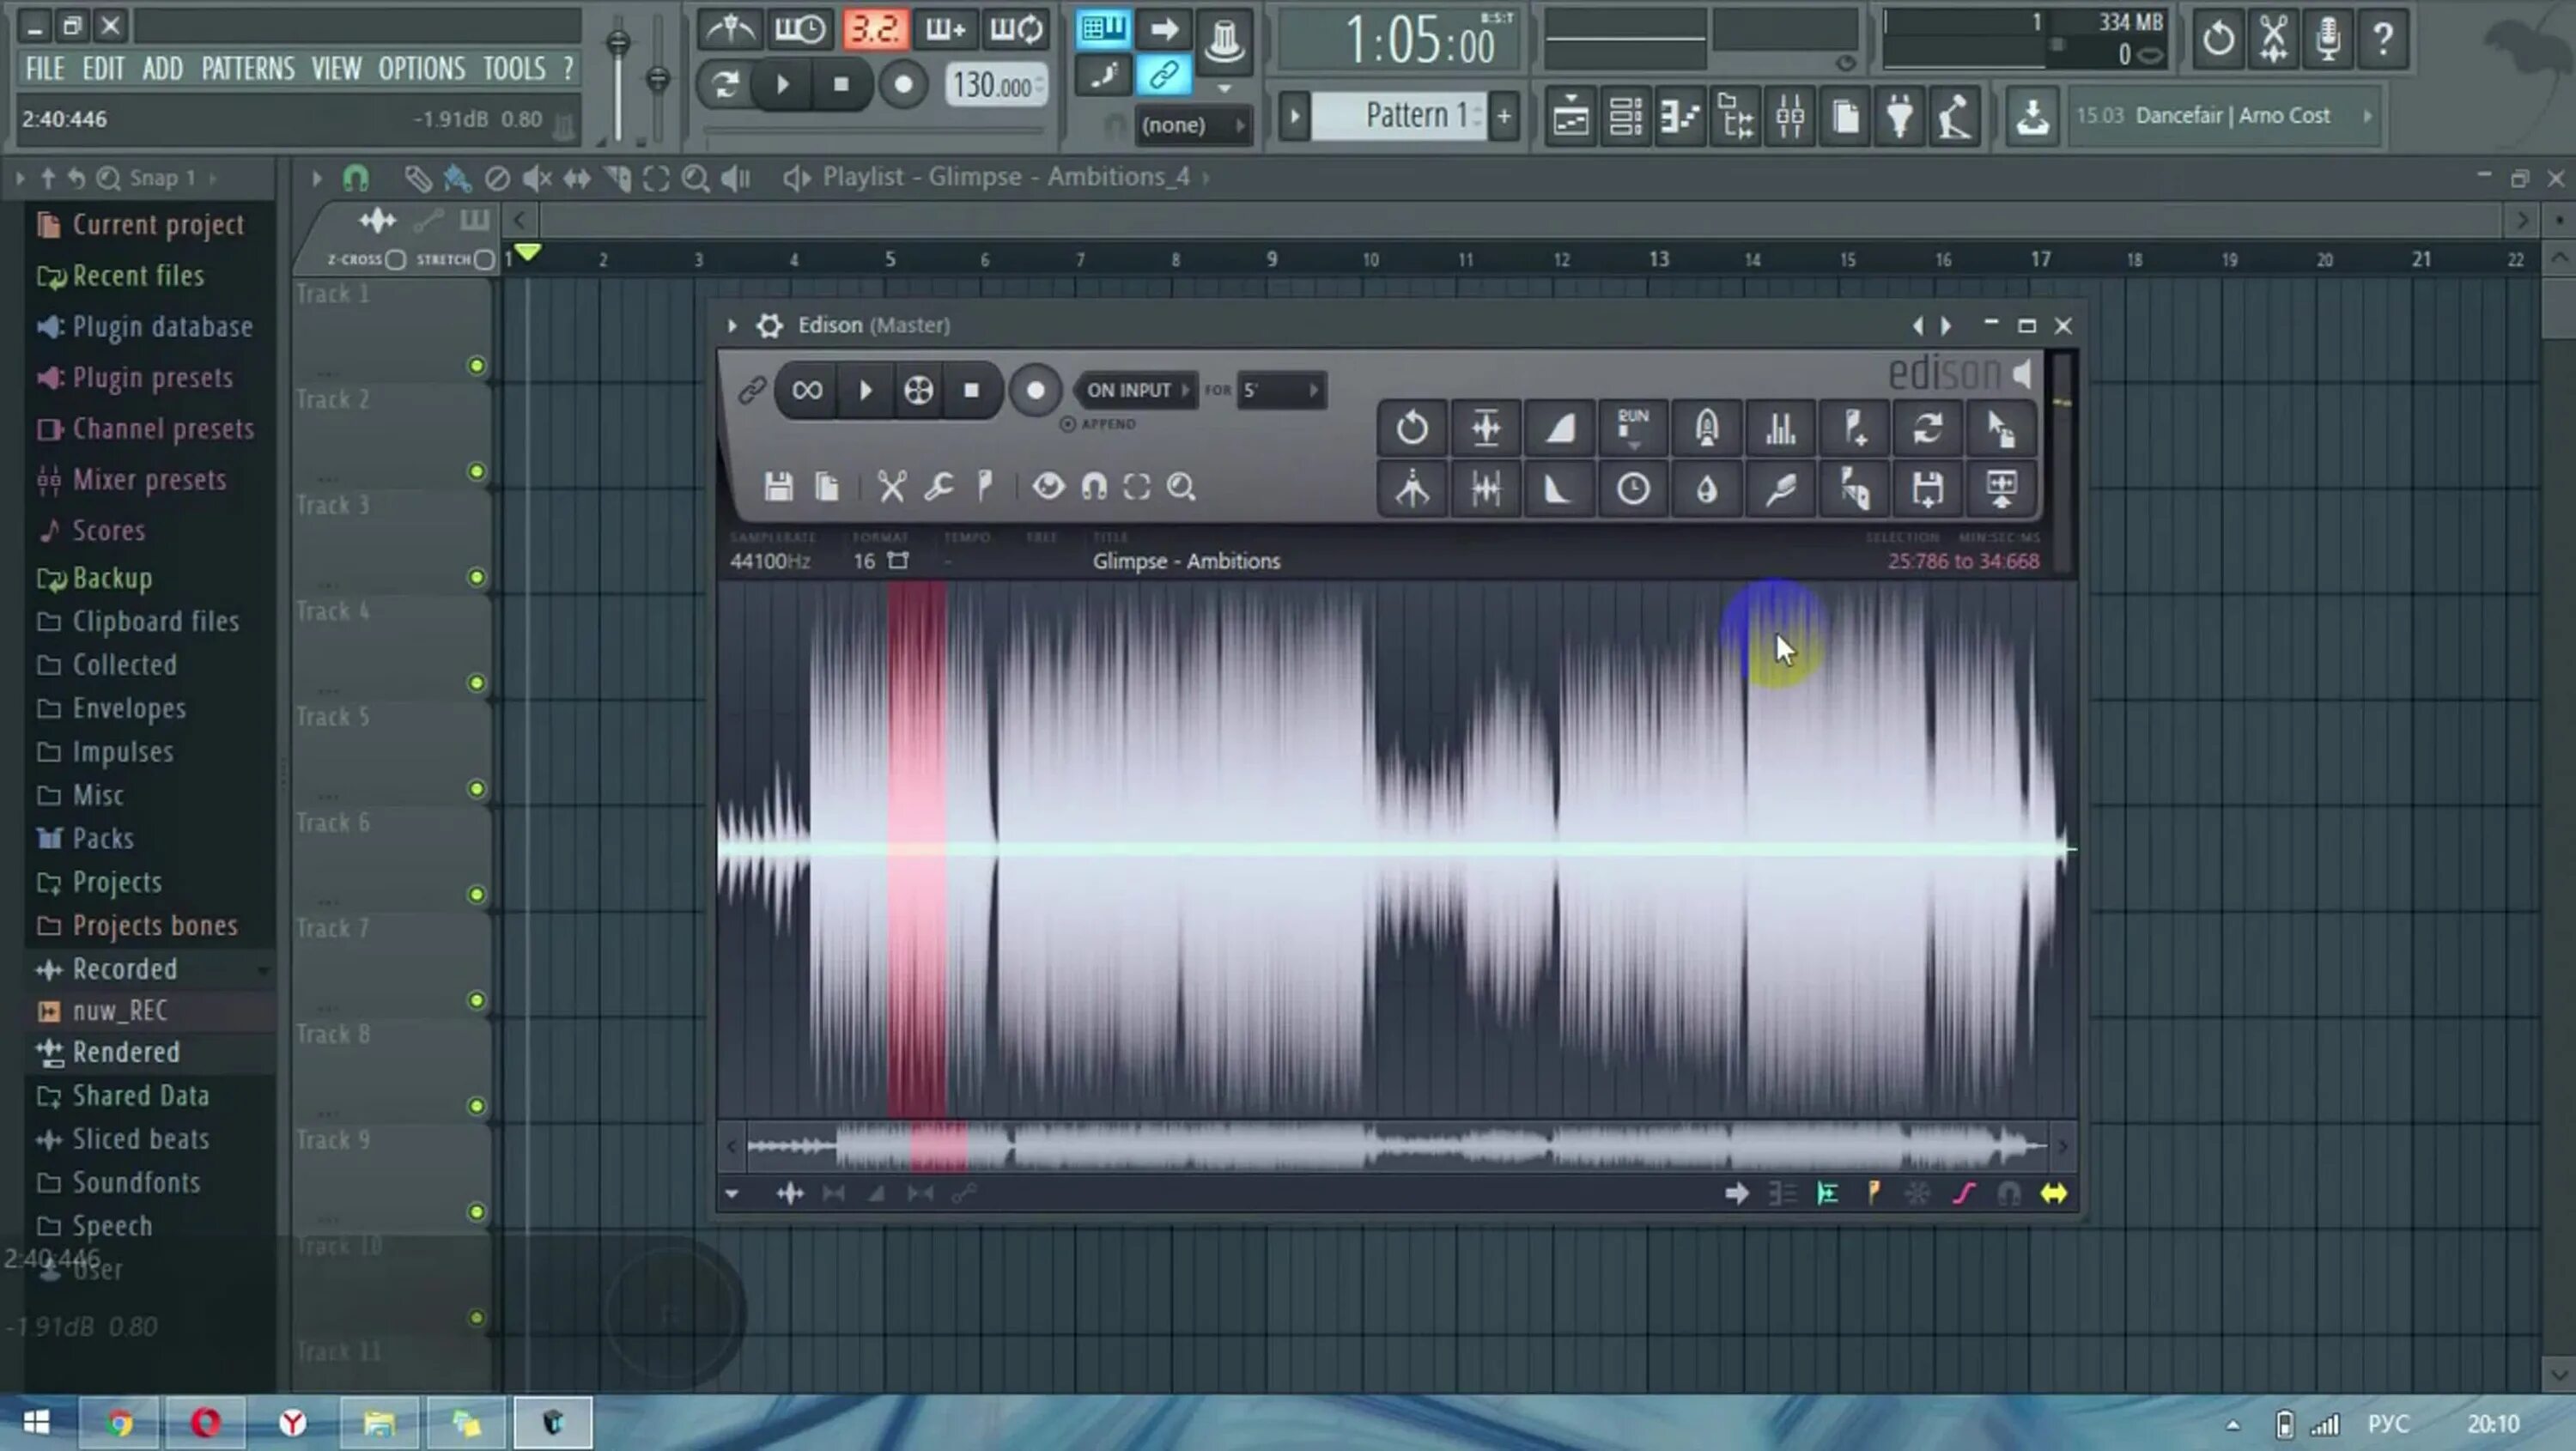Viewport: 2576px width, 1451px height.
Task: Click the Edison blur tool droplet icon
Action: (x=1706, y=489)
